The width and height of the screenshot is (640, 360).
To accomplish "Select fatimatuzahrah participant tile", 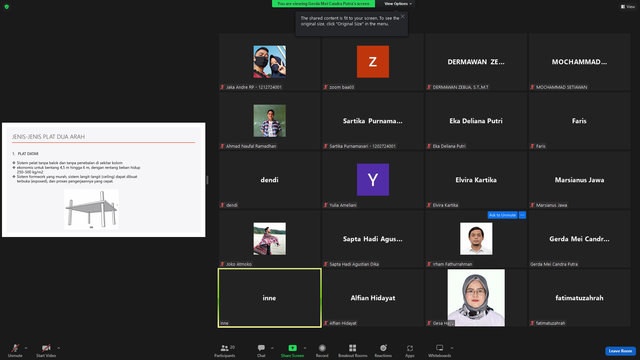I will coord(579,298).
